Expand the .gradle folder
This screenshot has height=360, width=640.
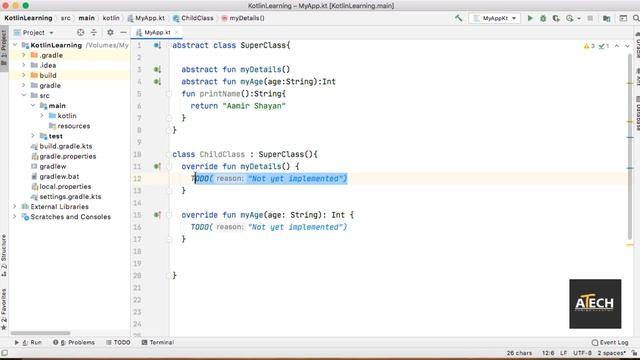24,55
